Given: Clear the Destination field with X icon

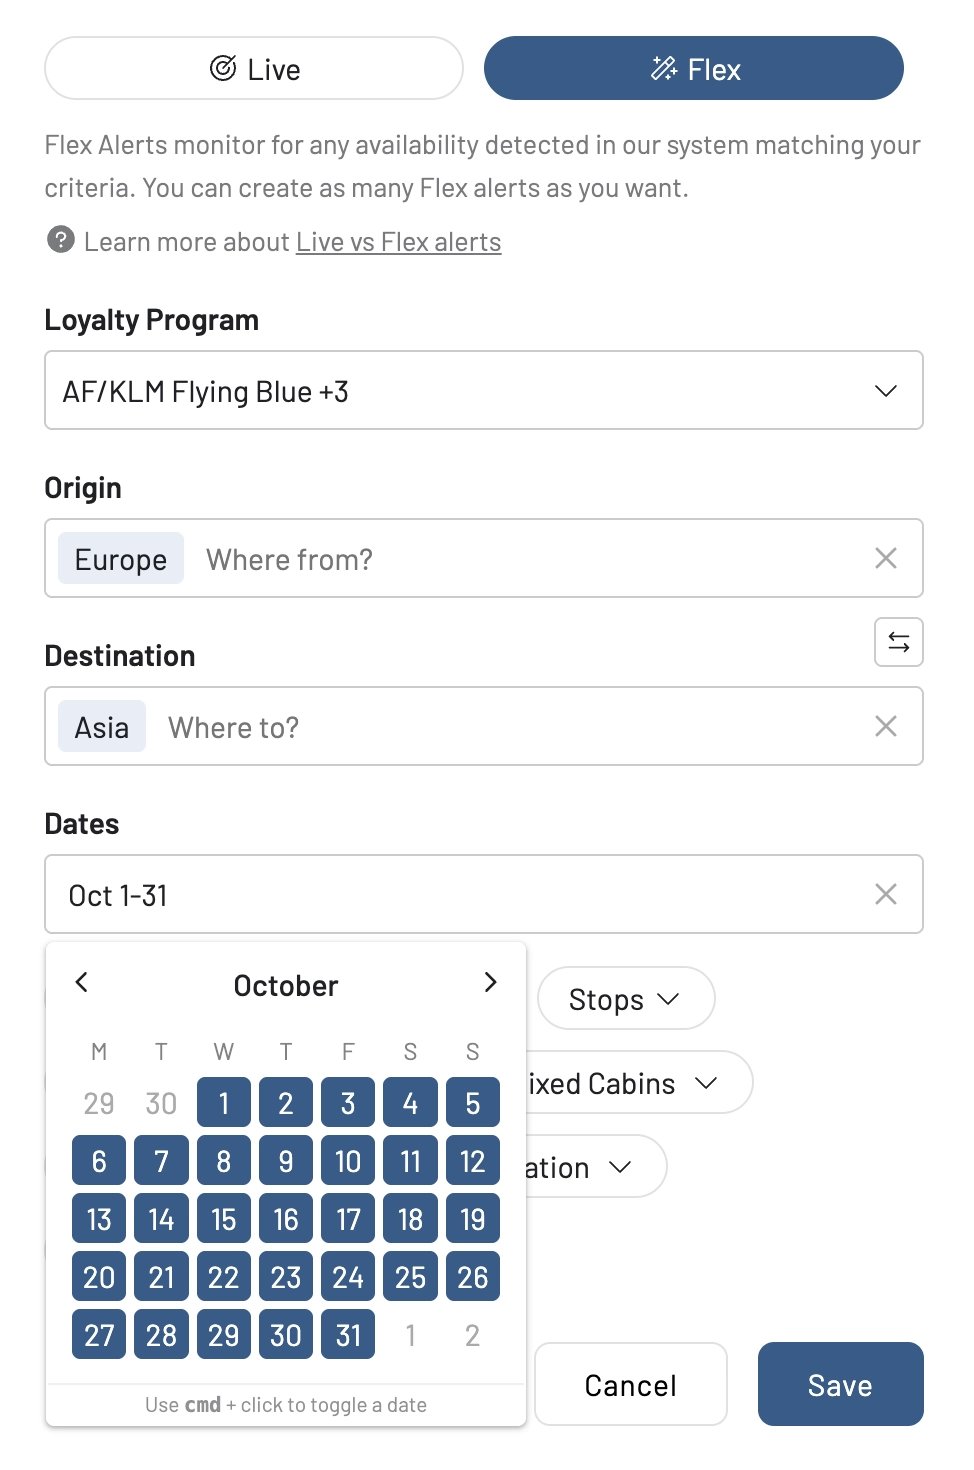Looking at the screenshot, I should pos(885,726).
